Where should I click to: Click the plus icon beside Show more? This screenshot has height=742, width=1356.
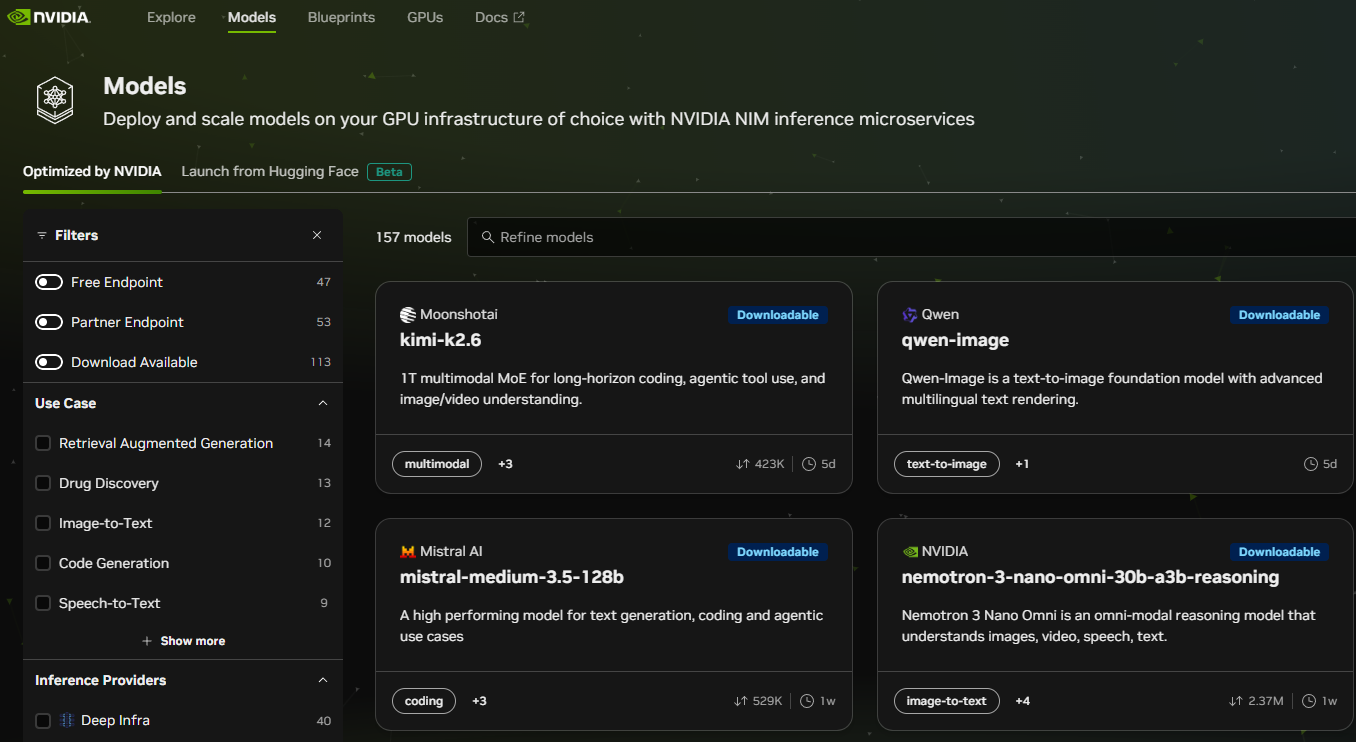point(147,641)
